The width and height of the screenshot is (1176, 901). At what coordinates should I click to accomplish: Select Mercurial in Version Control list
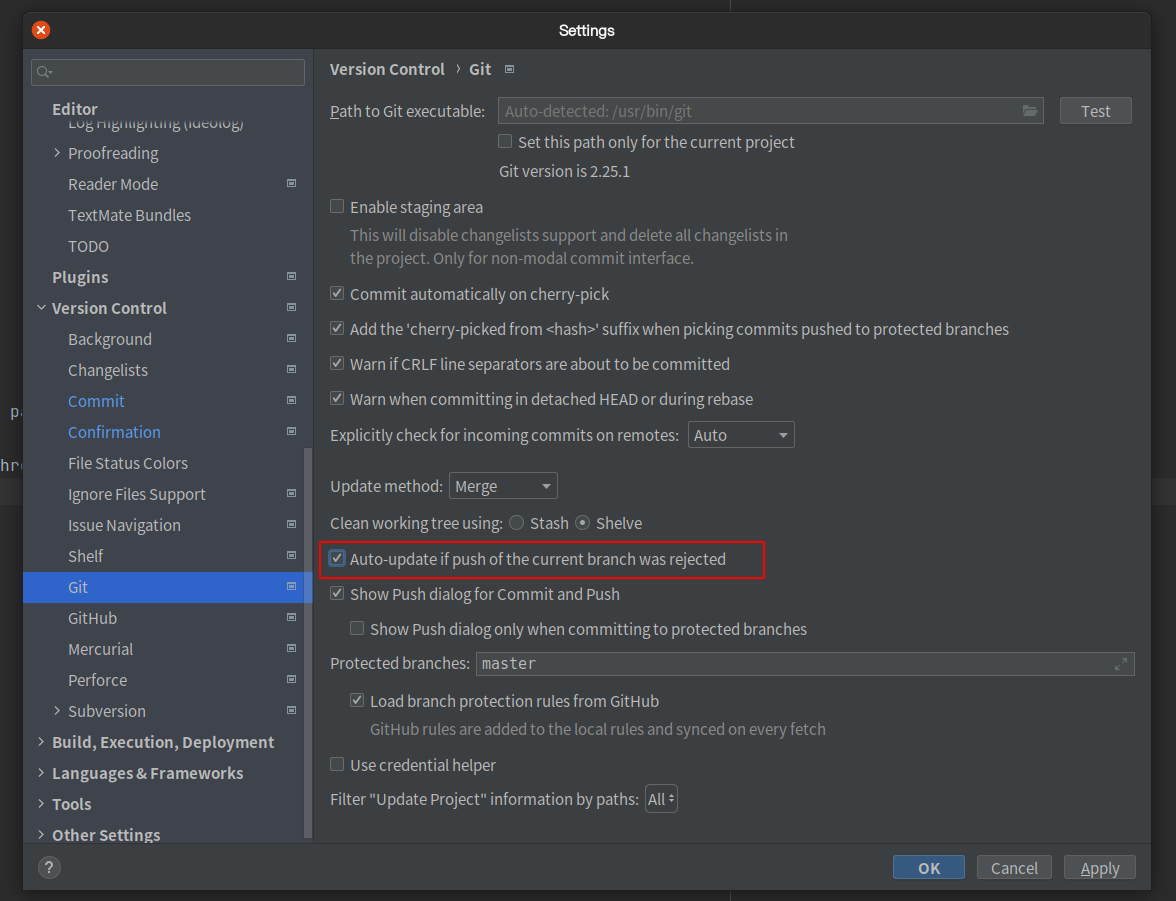click(100, 649)
